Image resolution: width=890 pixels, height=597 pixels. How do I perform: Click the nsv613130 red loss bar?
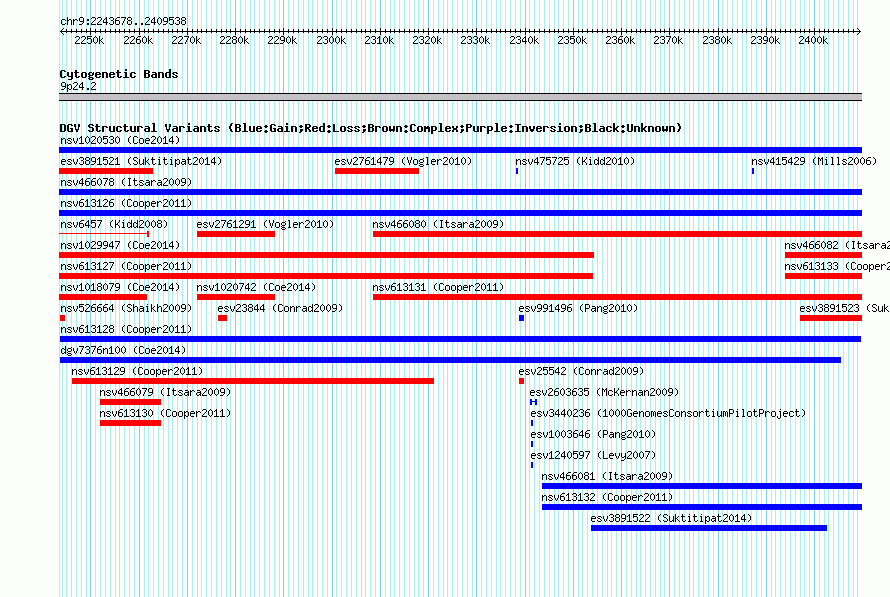pyautogui.click(x=131, y=423)
